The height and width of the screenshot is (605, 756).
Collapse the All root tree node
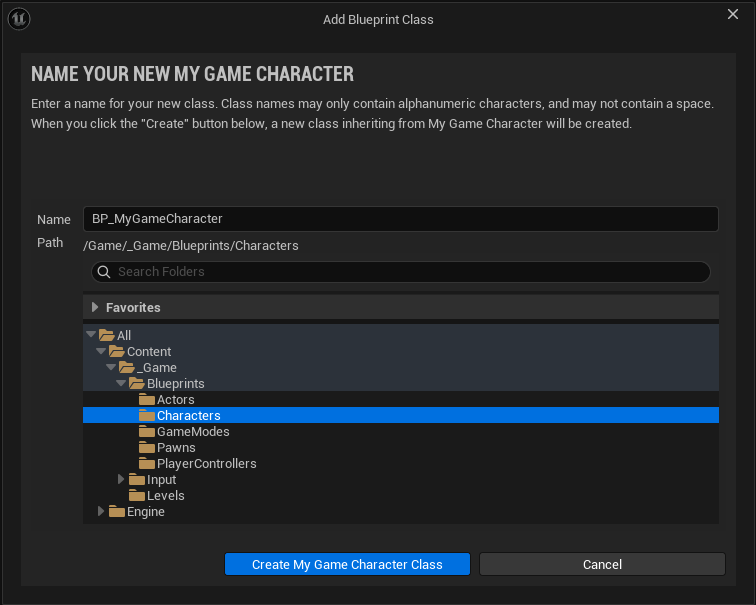(91, 335)
